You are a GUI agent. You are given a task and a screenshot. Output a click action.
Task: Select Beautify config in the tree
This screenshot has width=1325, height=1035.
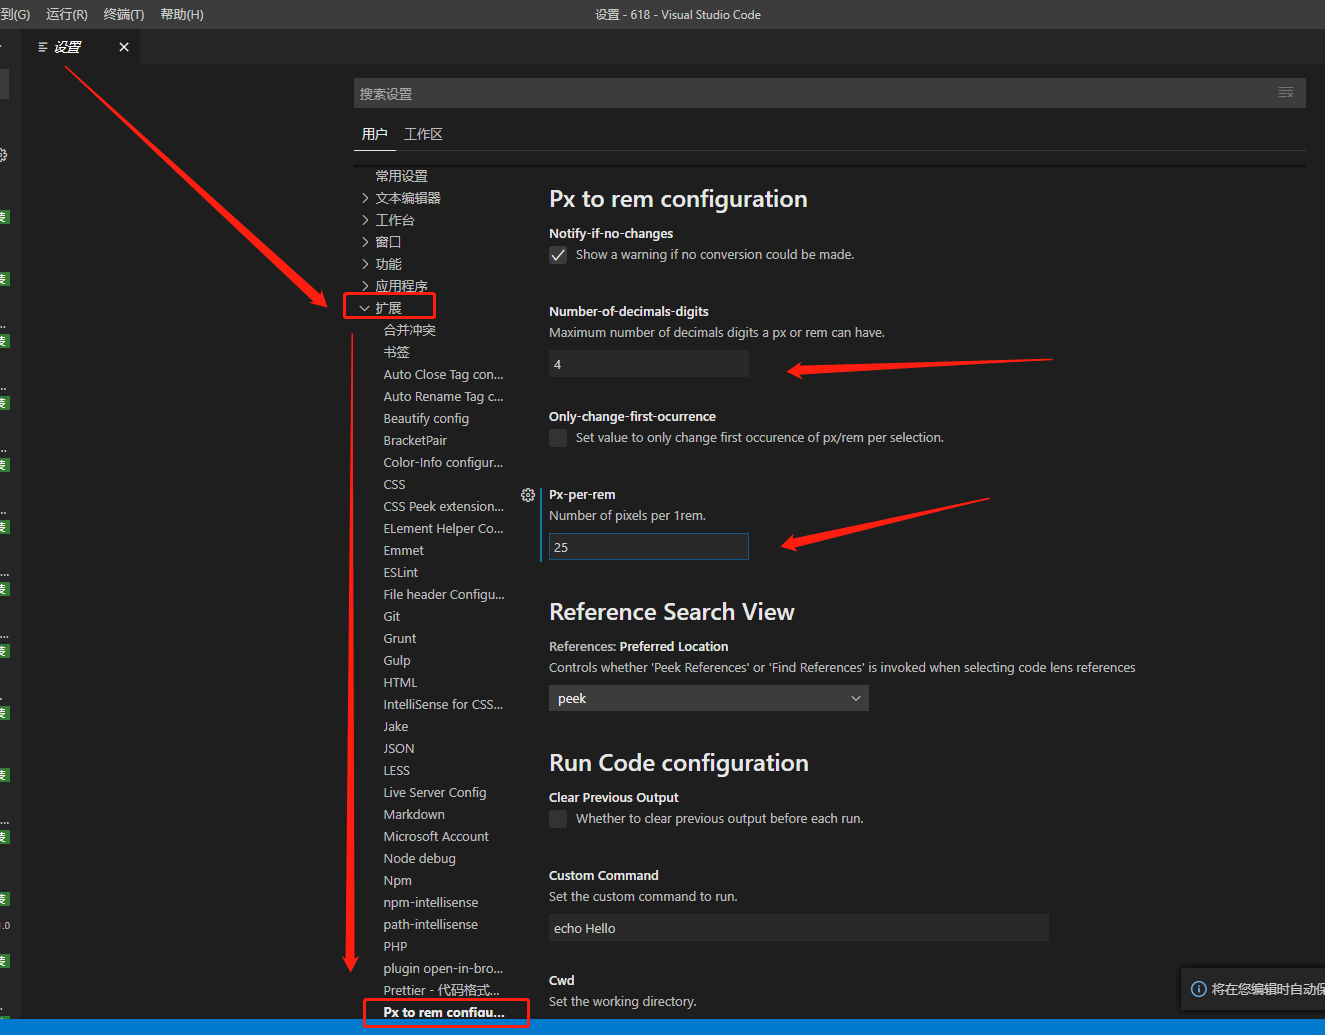(426, 418)
